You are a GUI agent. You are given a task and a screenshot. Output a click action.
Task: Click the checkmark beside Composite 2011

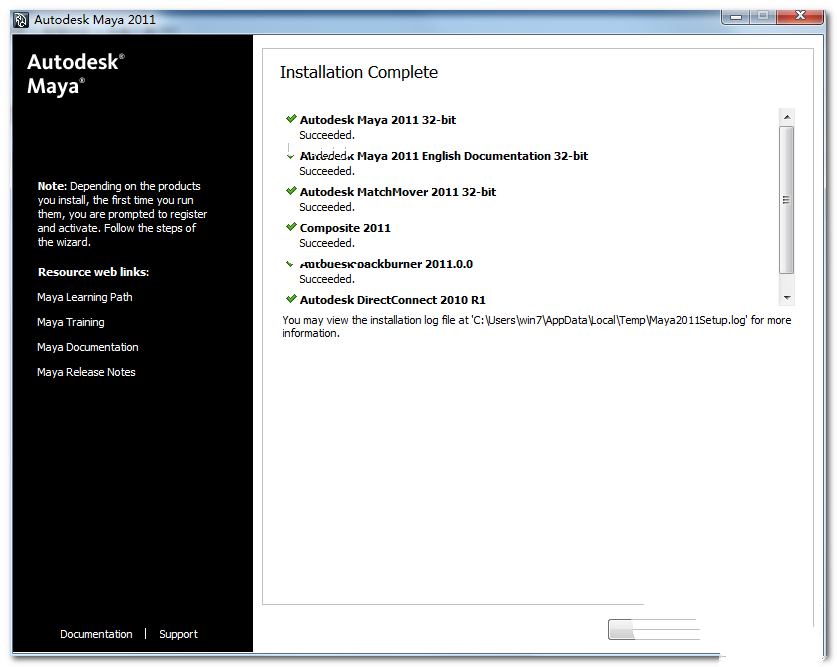point(291,227)
